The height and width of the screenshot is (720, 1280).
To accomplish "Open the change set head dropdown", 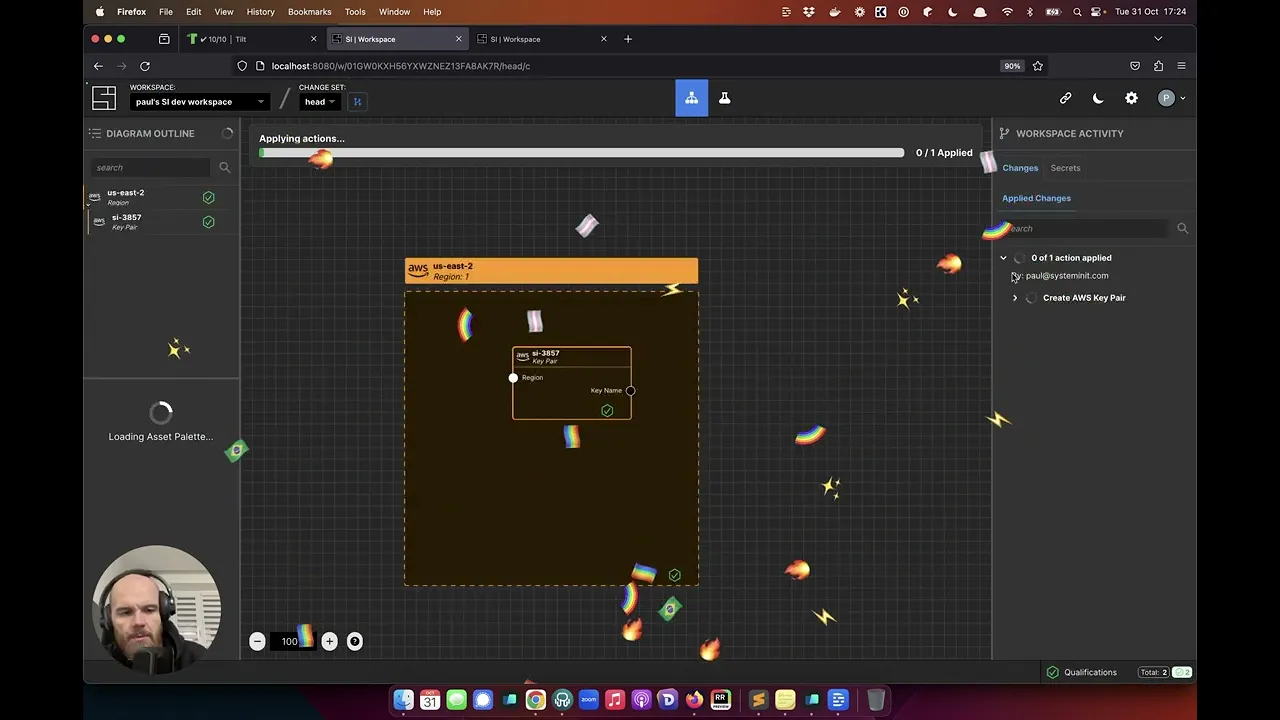I will point(320,102).
